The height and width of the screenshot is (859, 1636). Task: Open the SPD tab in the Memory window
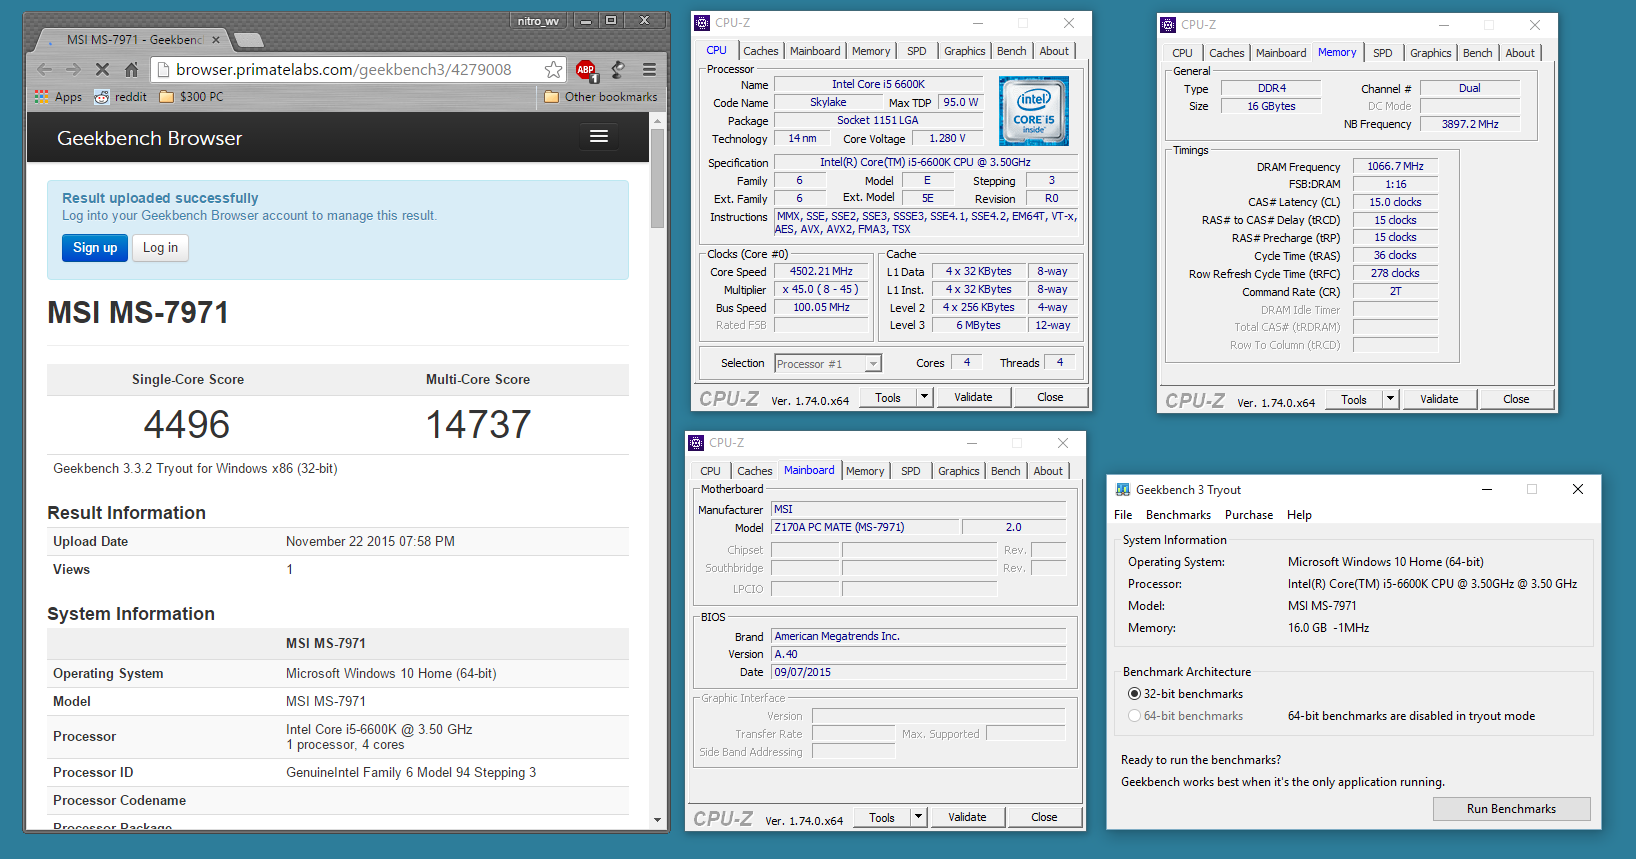[x=1383, y=53]
